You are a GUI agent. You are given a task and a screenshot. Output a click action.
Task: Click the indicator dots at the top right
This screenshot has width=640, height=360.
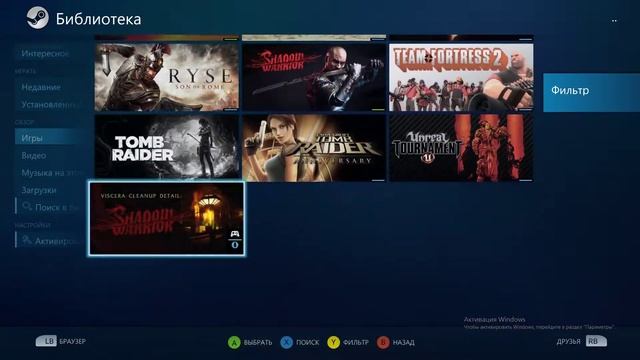pyautogui.click(x=614, y=20)
